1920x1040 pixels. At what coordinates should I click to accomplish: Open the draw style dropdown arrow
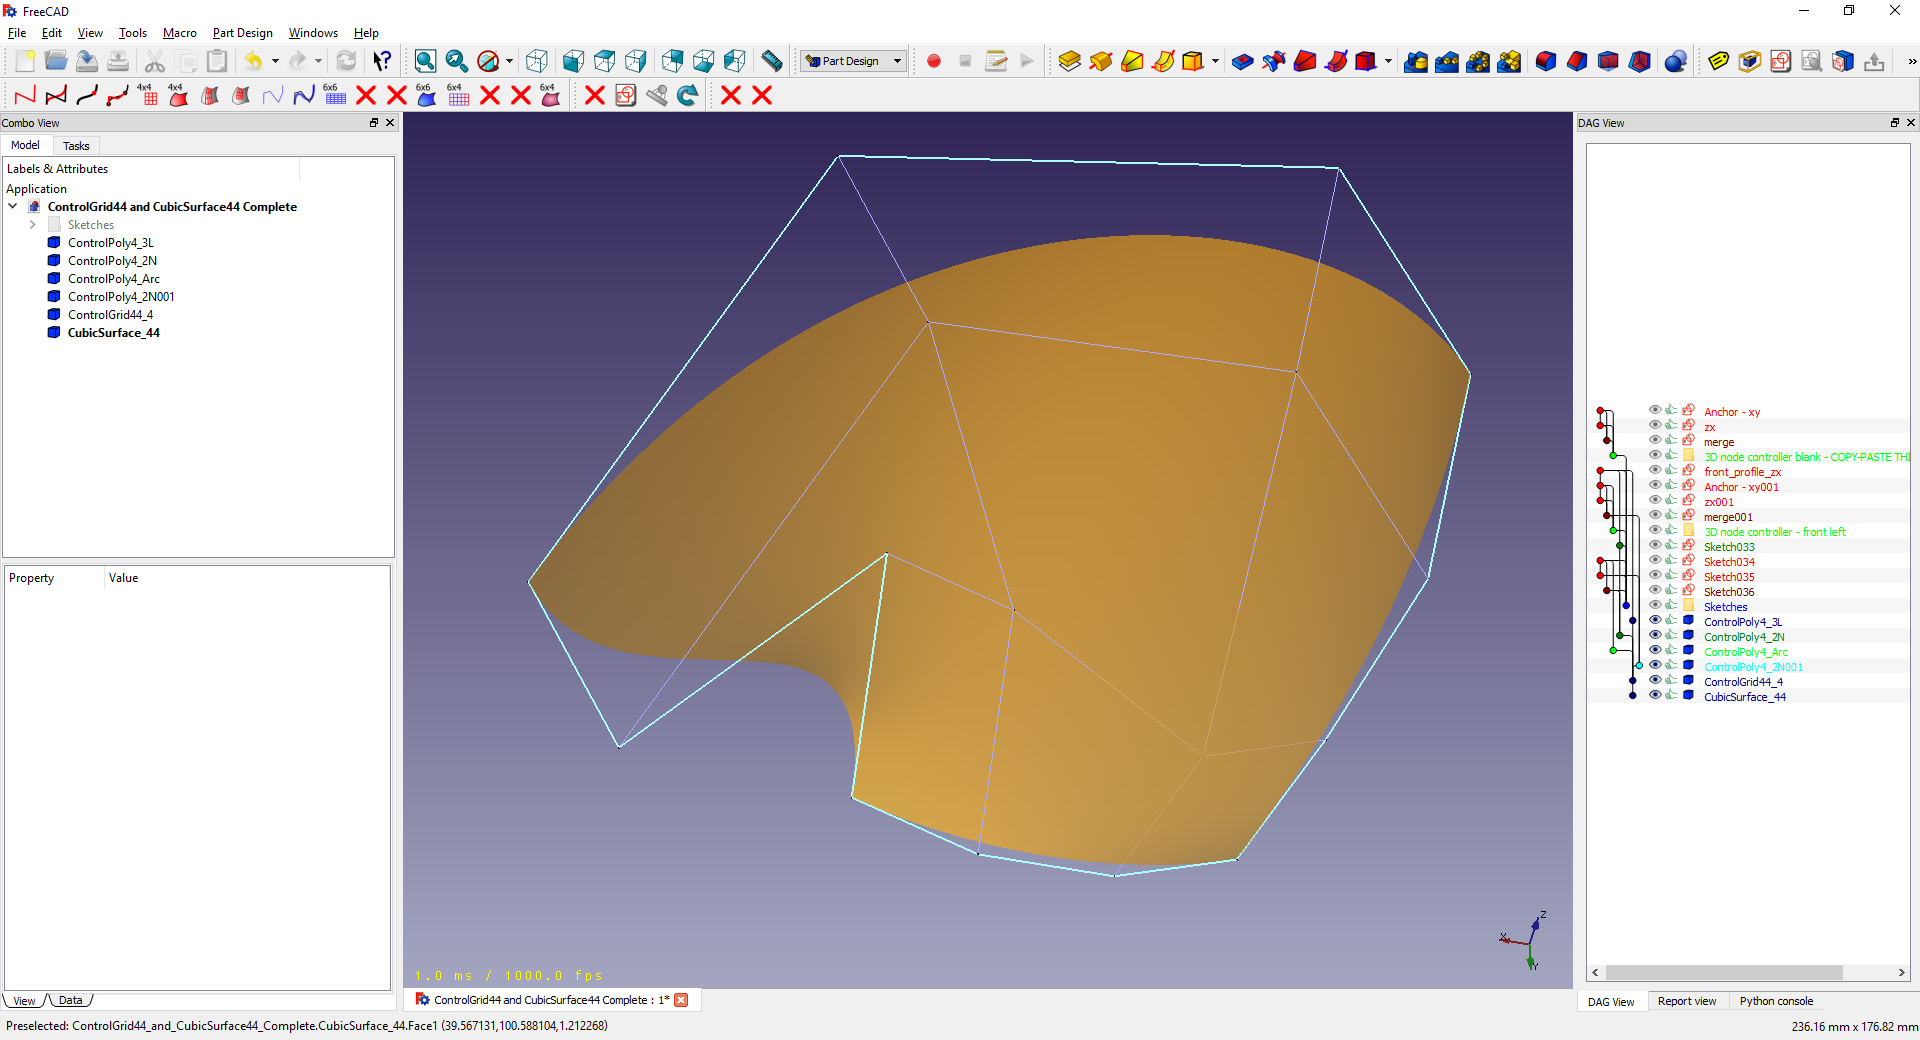pyautogui.click(x=509, y=61)
